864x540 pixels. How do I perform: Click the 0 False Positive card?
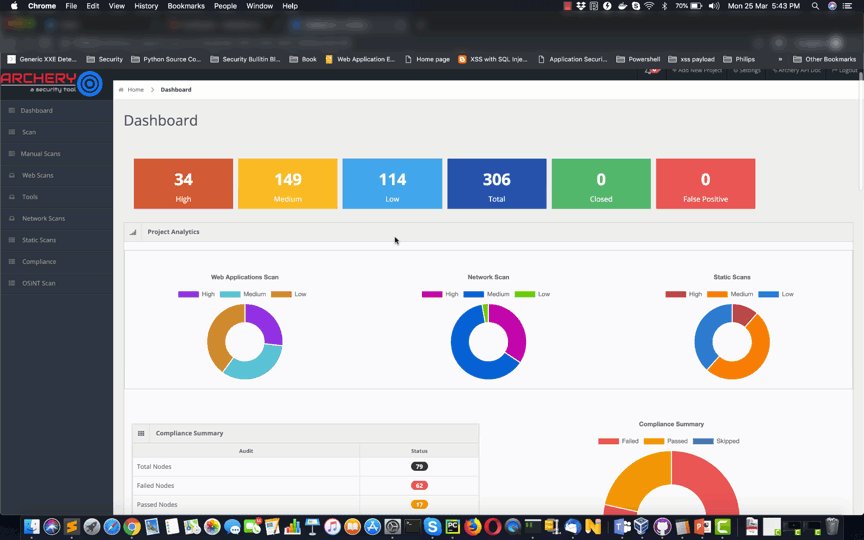click(705, 183)
